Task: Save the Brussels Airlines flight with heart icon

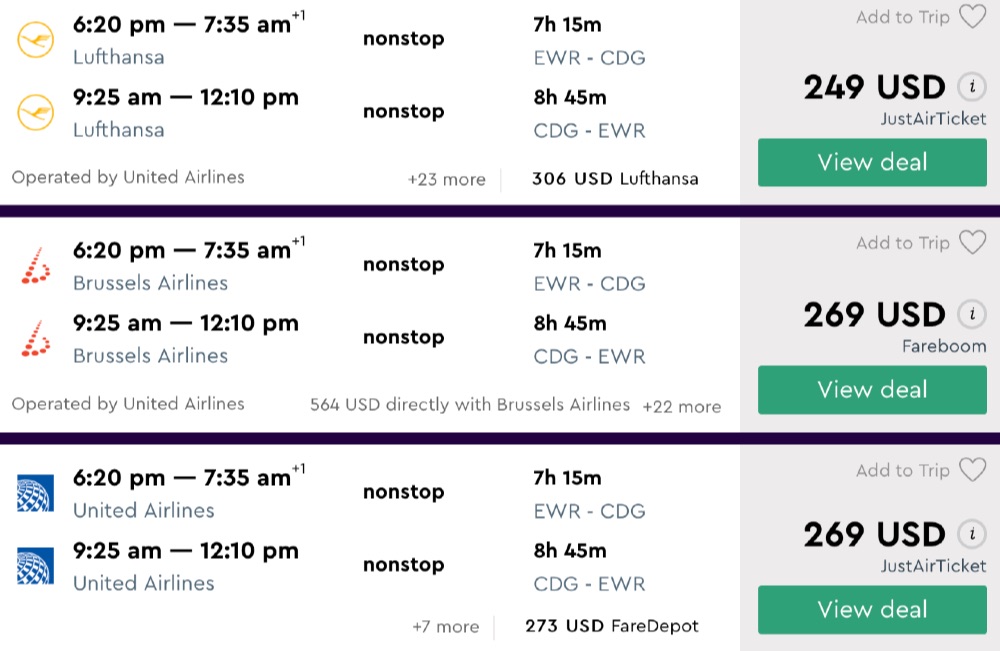Action: 972,243
